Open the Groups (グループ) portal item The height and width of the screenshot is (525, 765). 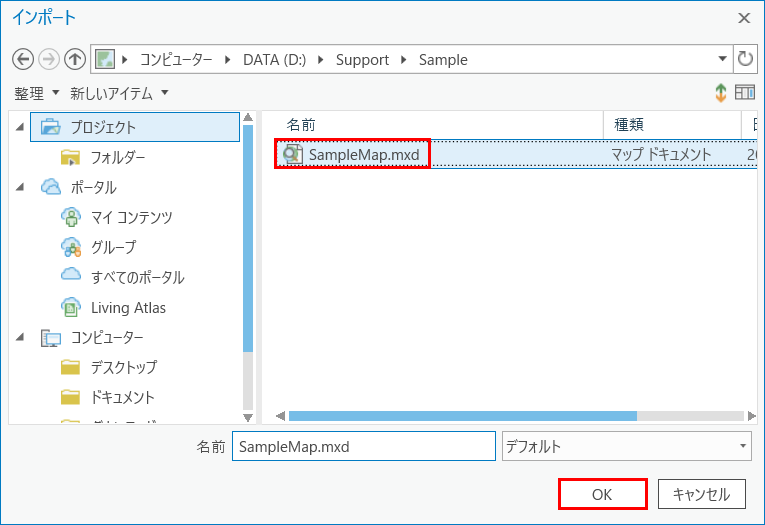pyautogui.click(x=113, y=247)
